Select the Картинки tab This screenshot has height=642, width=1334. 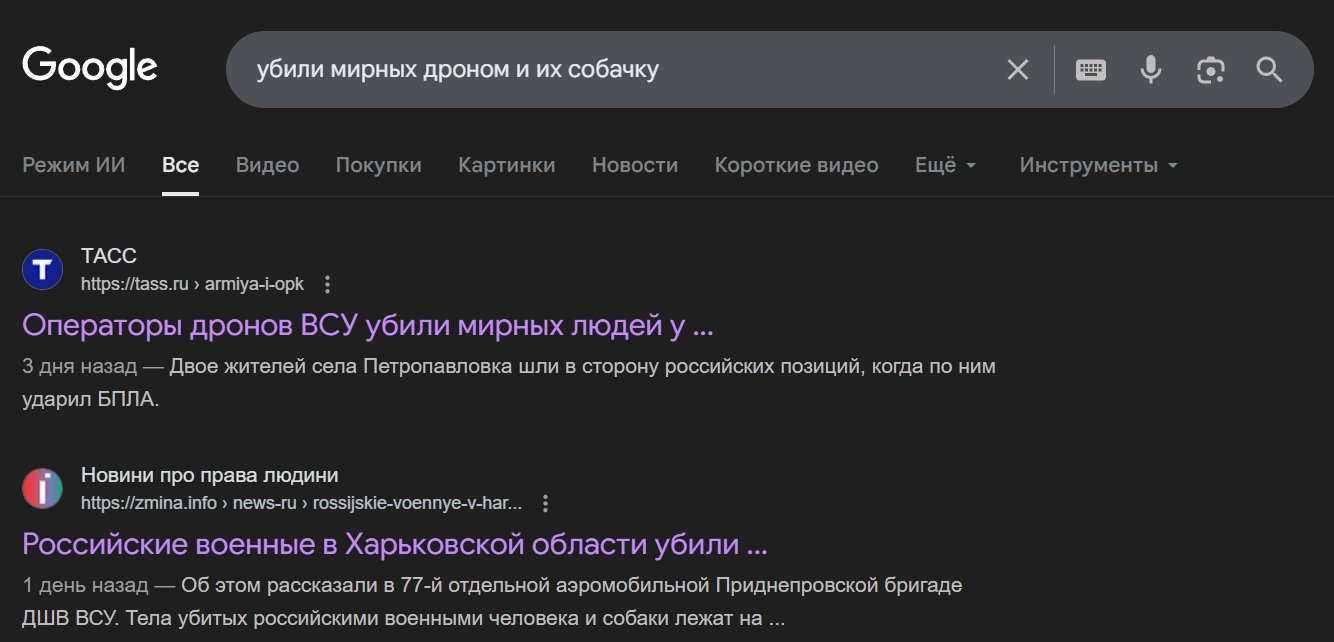(x=506, y=165)
